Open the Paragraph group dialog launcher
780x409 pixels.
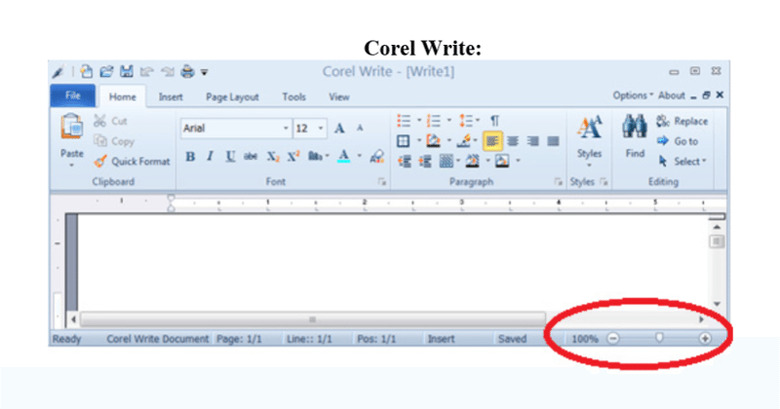pyautogui.click(x=558, y=182)
